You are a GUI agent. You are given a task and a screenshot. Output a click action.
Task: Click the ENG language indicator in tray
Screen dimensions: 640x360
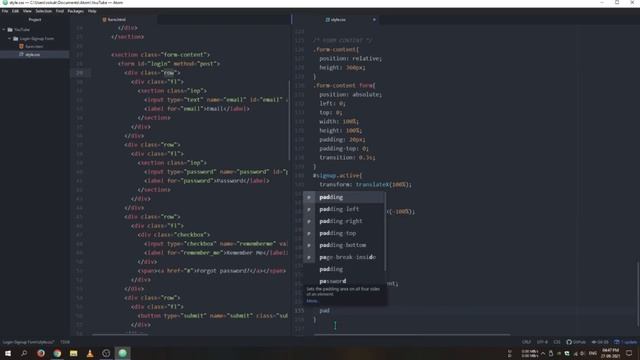pos(593,353)
